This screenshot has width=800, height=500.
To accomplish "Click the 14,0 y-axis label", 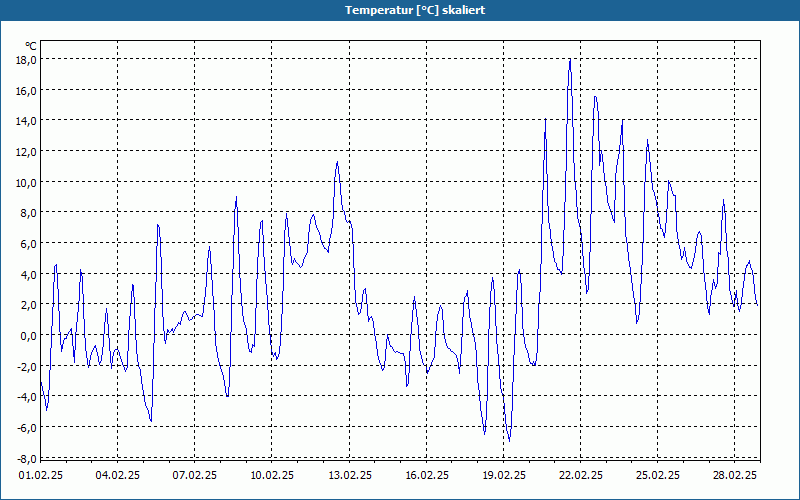I will click(x=27, y=121).
